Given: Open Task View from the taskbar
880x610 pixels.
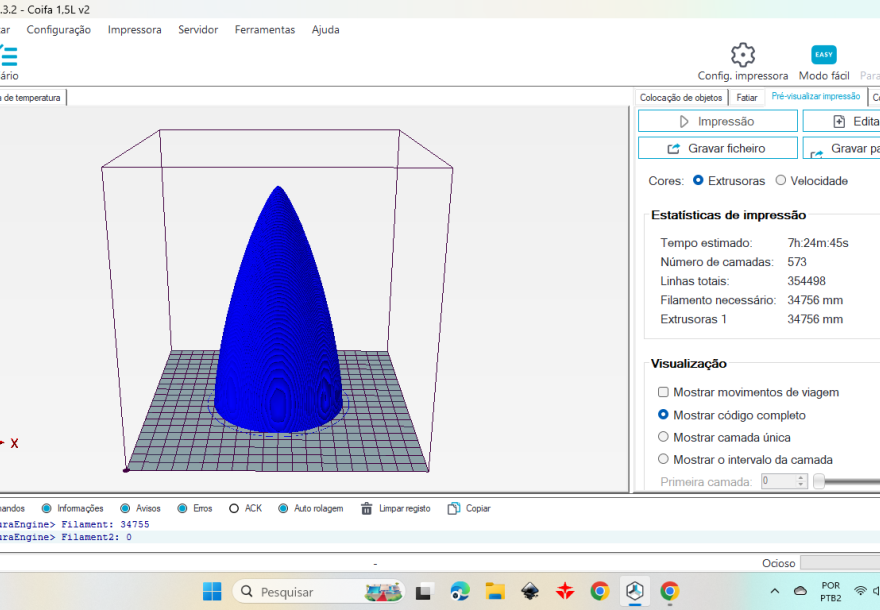Looking at the screenshot, I should point(425,591).
